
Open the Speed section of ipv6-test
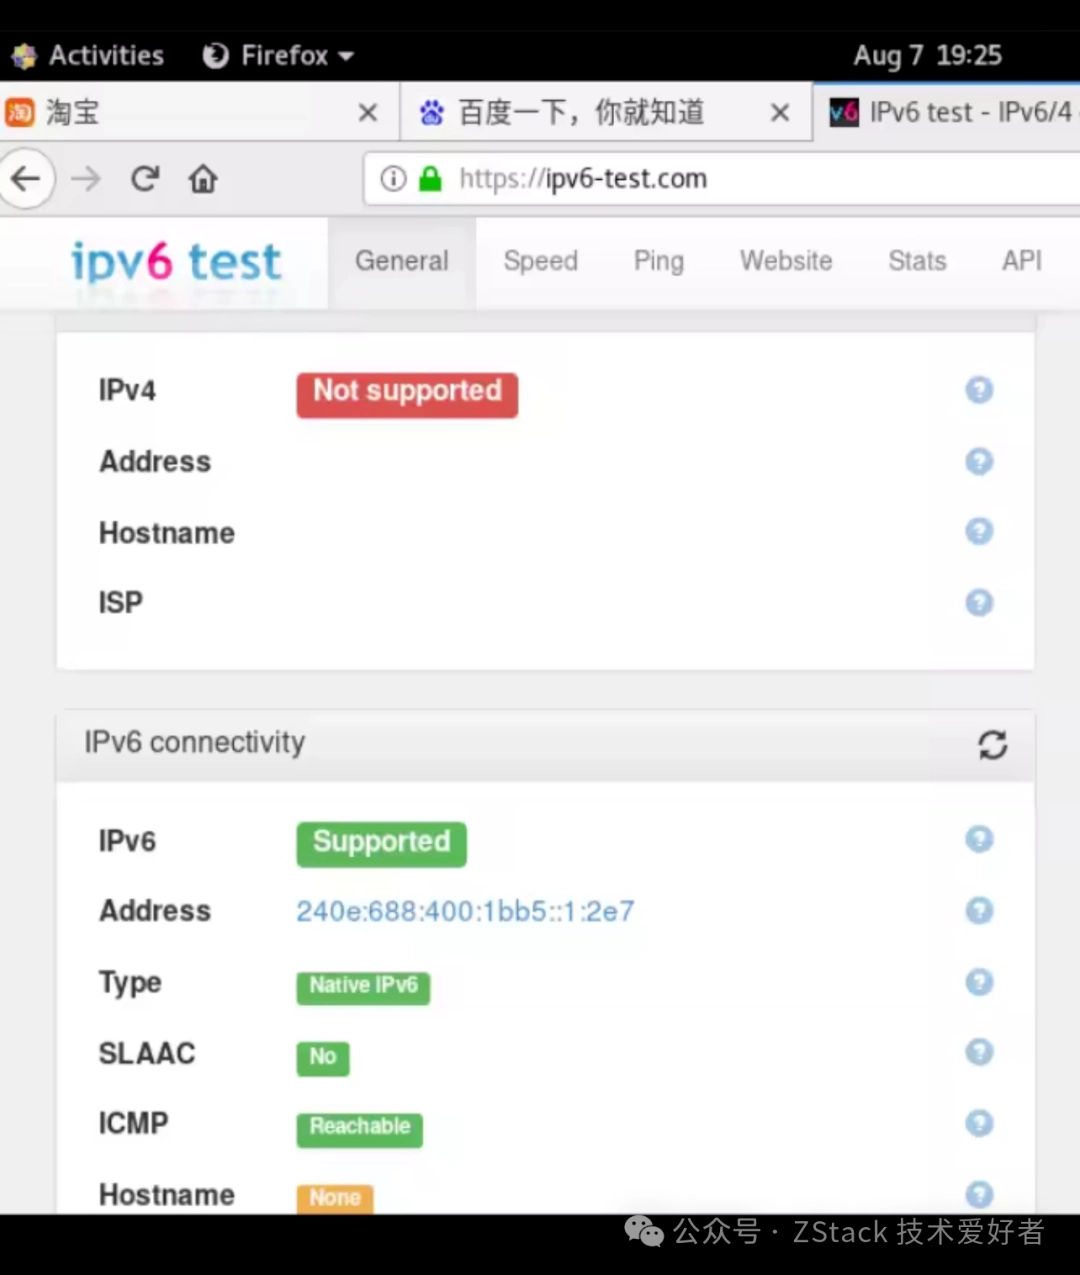tap(540, 261)
